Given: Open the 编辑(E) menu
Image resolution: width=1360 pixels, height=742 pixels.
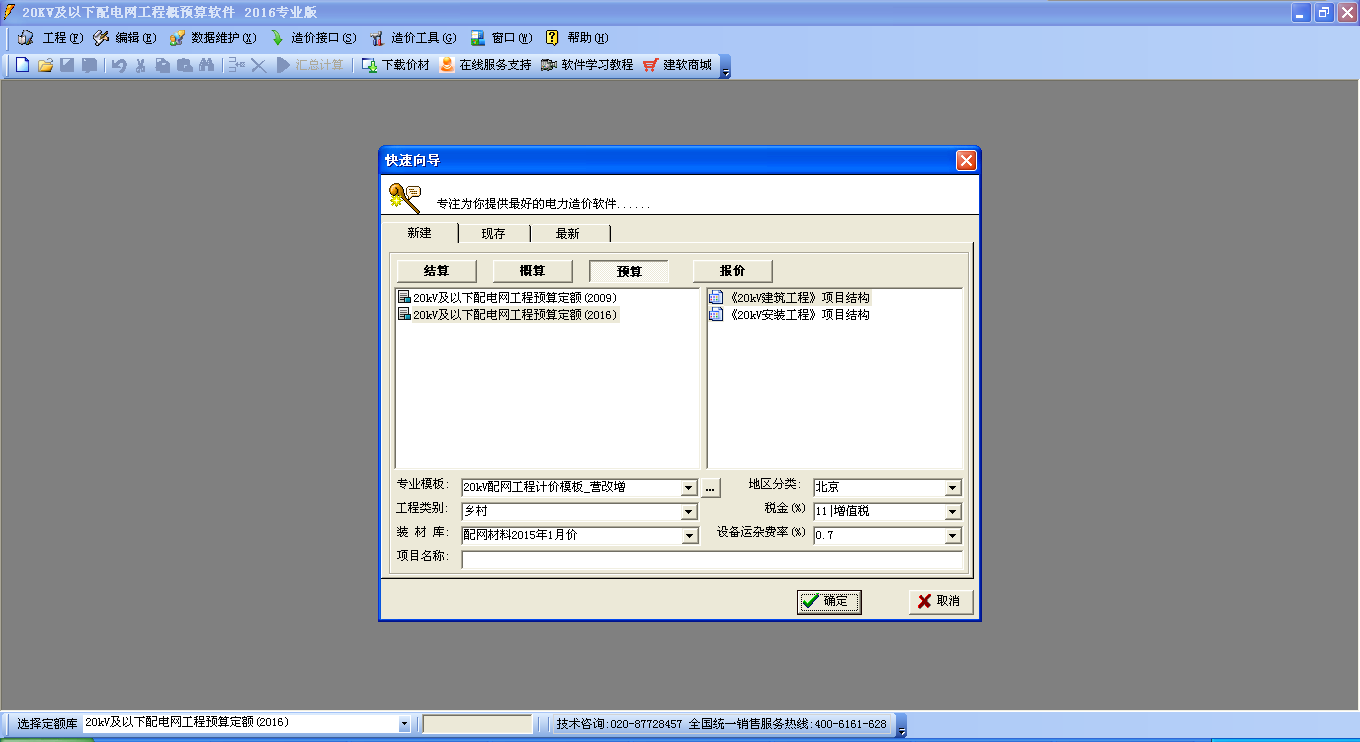Looking at the screenshot, I should coord(125,38).
